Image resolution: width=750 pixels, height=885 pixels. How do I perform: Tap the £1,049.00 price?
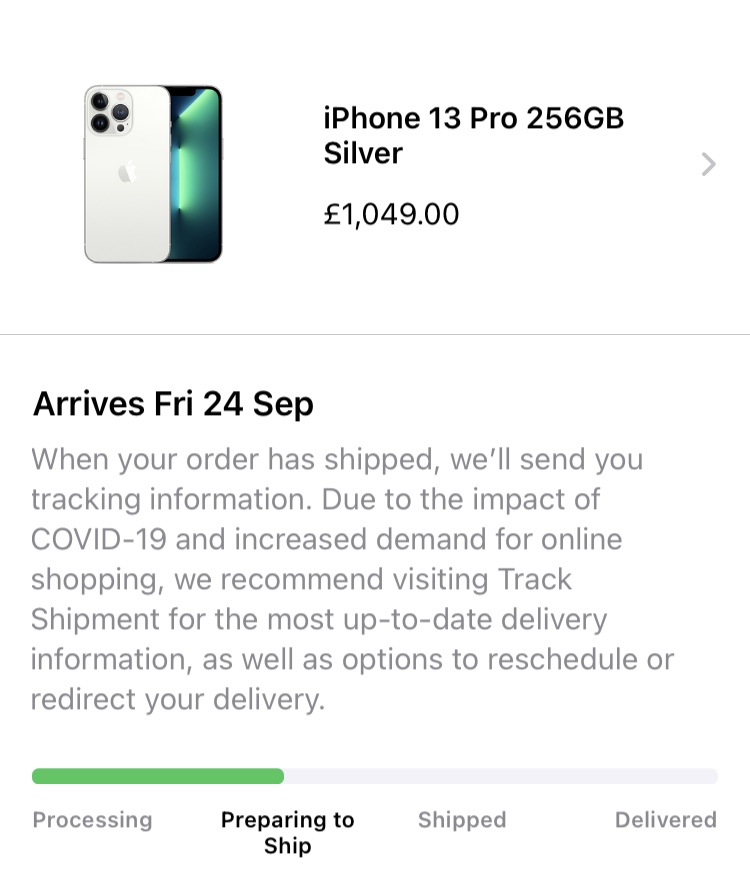pyautogui.click(x=391, y=214)
